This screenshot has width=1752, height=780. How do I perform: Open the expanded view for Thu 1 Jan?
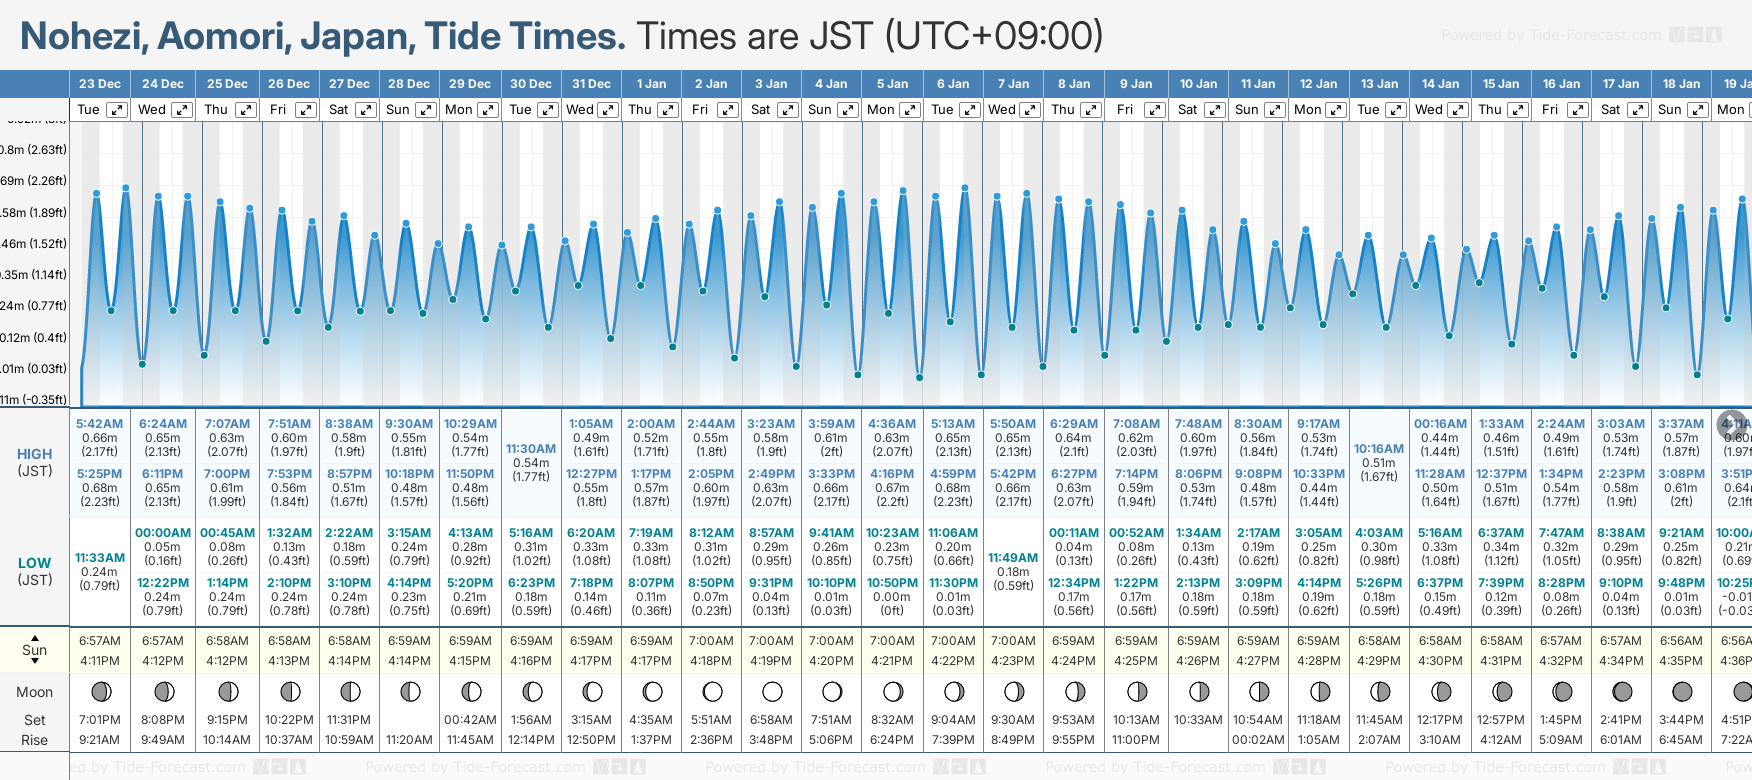coord(668,110)
